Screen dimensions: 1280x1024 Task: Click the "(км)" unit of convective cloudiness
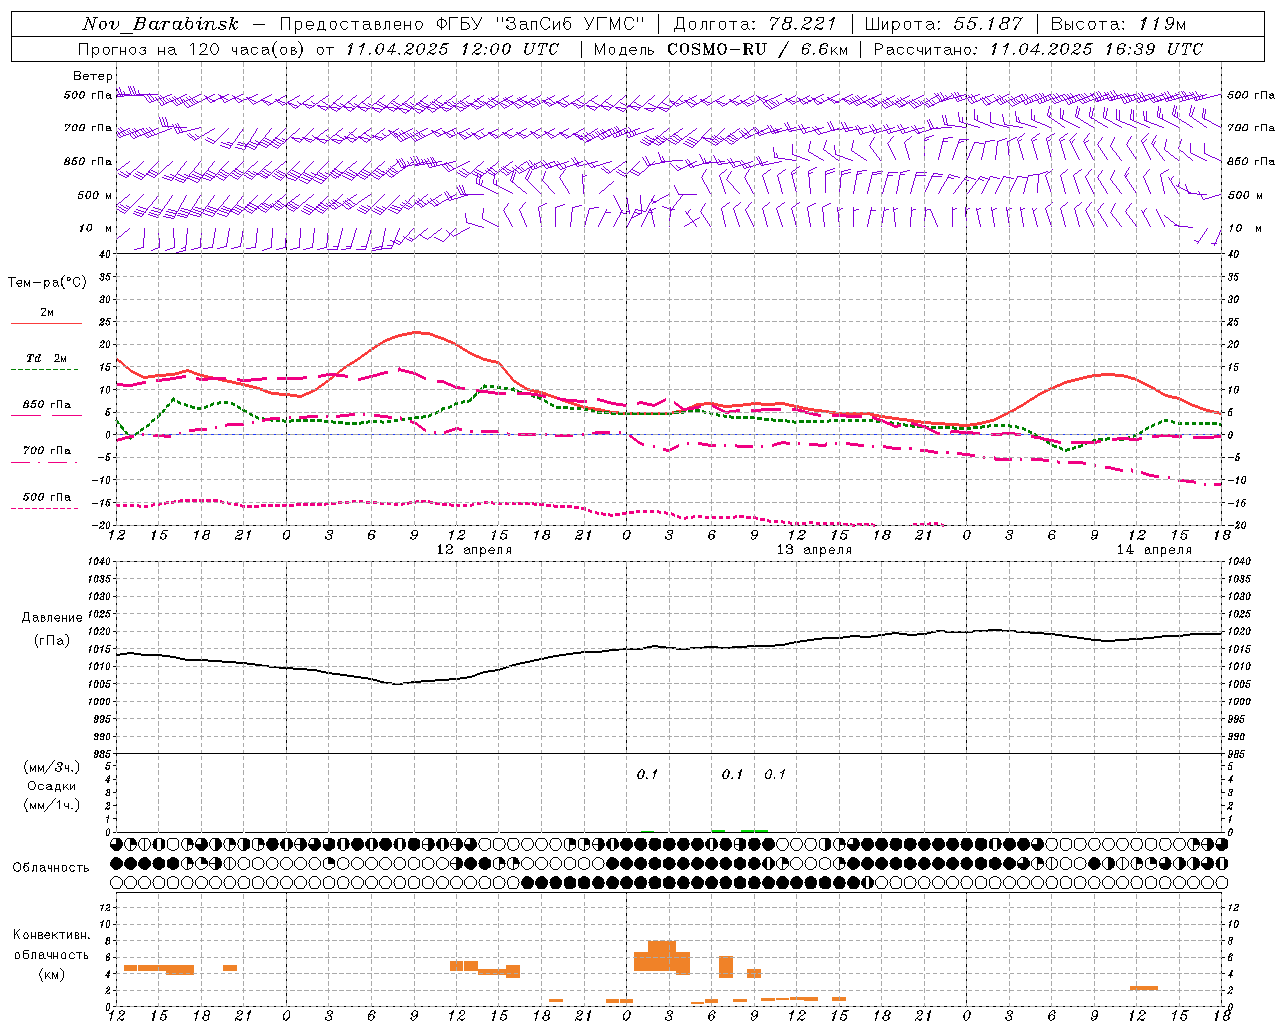point(52,975)
